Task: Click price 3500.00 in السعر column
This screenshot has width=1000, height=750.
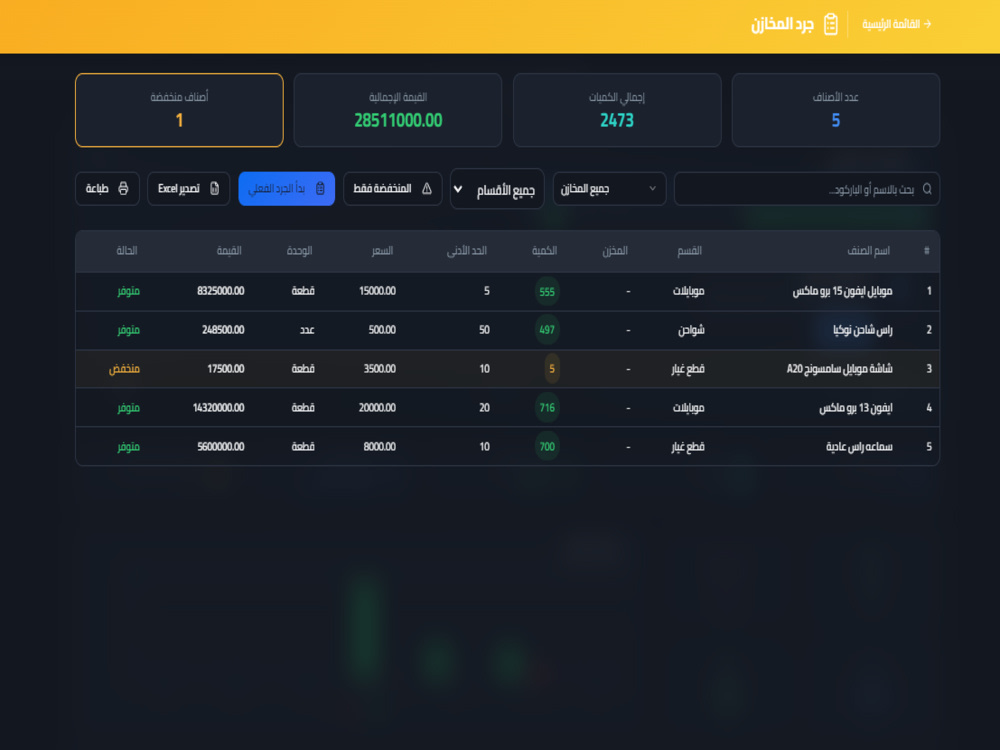Action: pyautogui.click(x=379, y=369)
